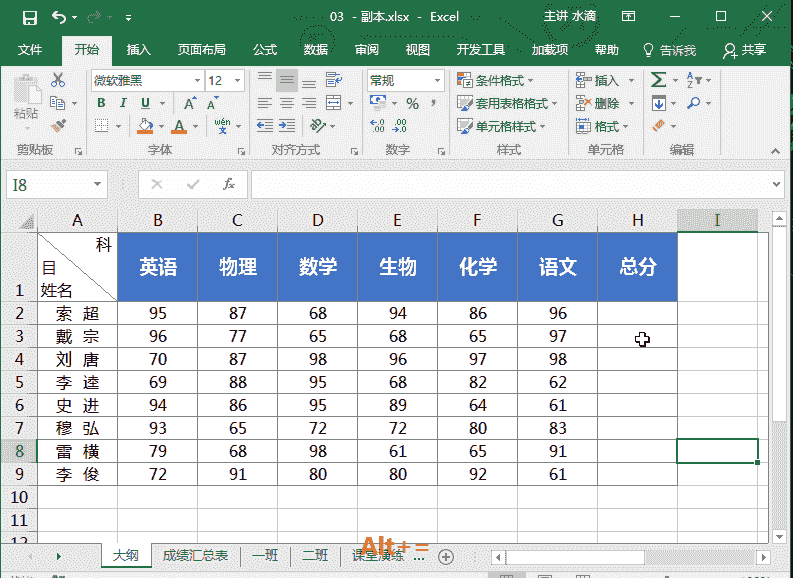Toggle center horizontal alignment
The image size is (793, 578).
[x=287, y=103]
